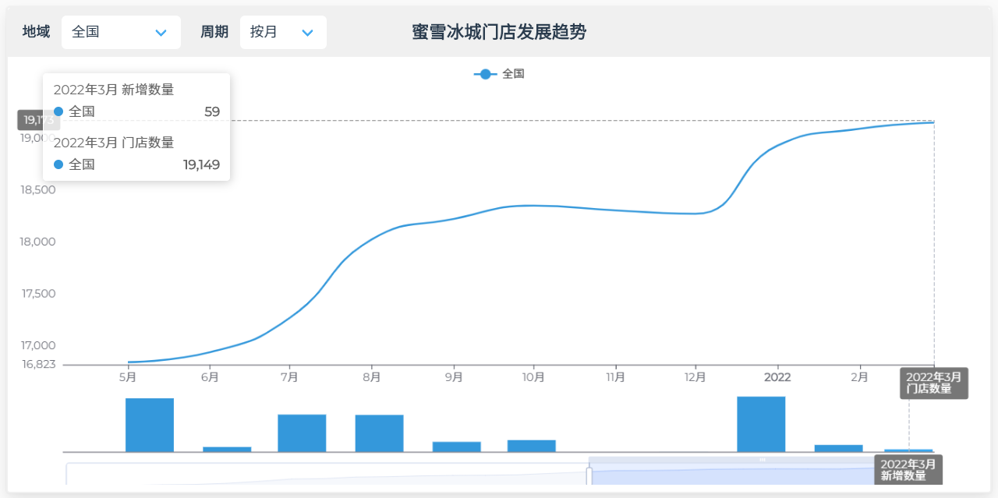Click the 2022 label on the x-axis

pos(777,378)
